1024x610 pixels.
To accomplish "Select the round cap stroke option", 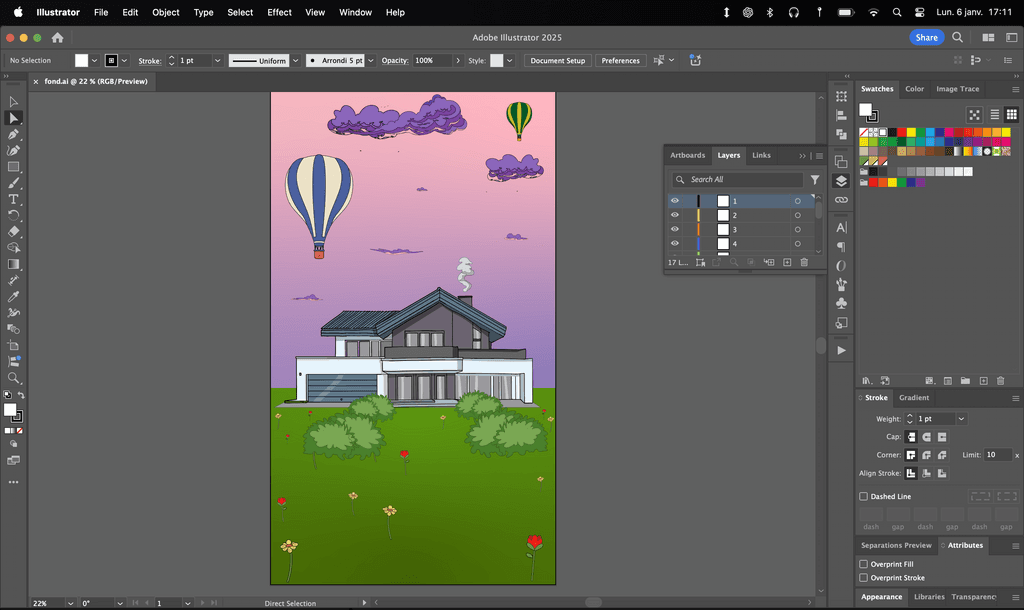I will click(x=927, y=437).
